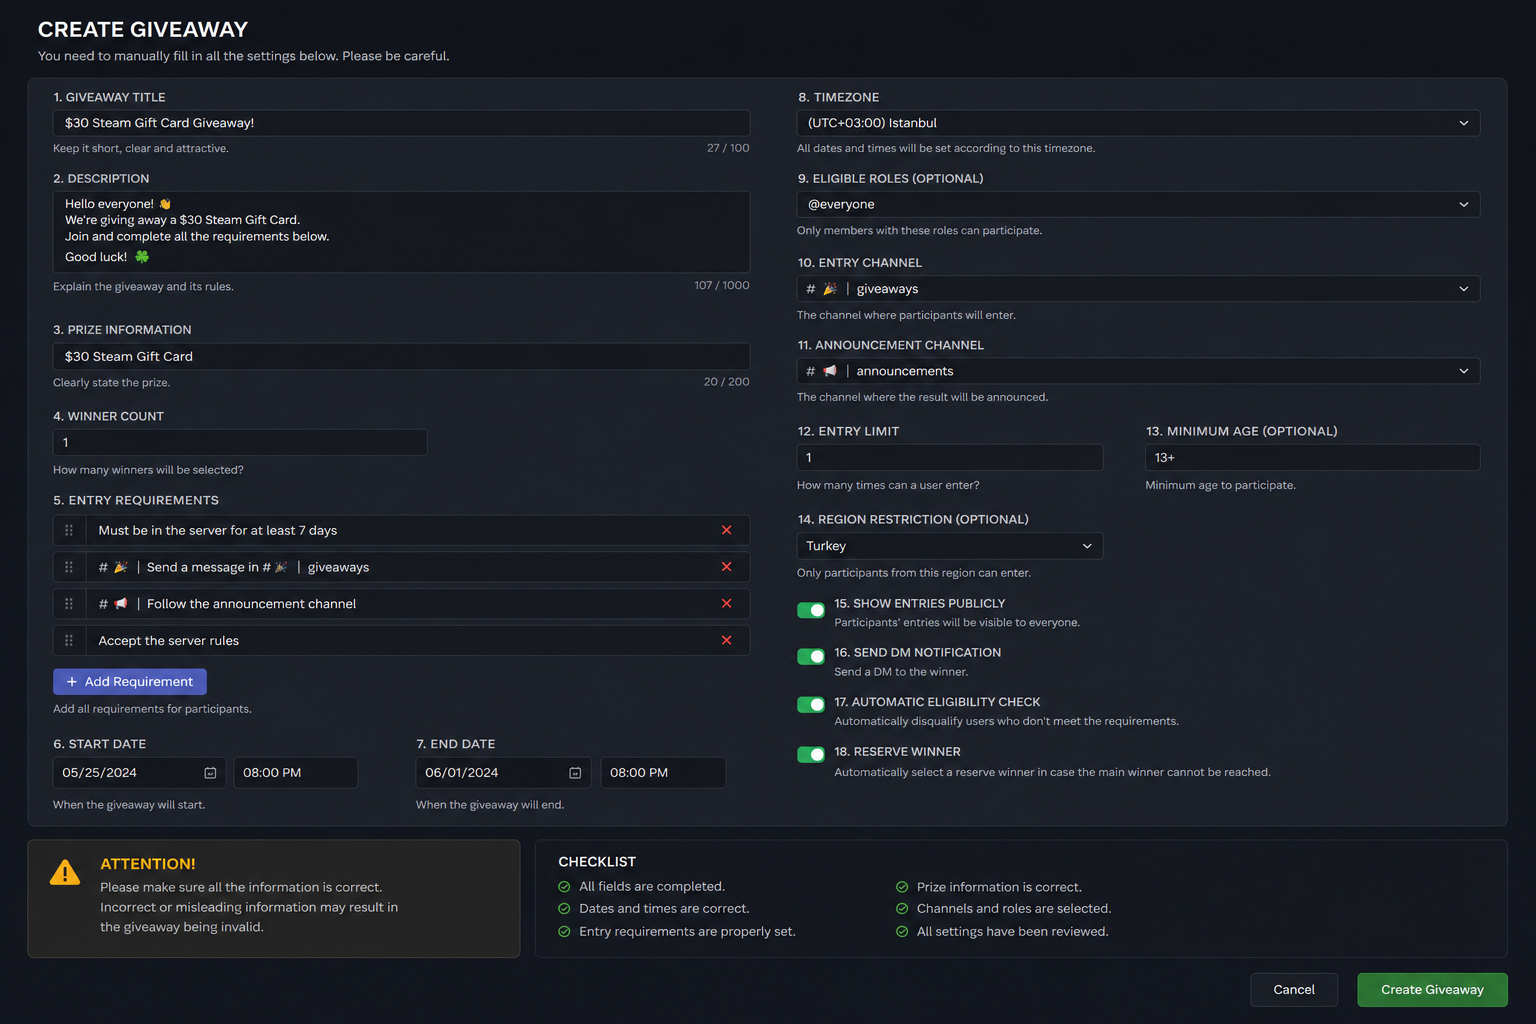Remove the 'Must be in the server' requirement
The width and height of the screenshot is (1536, 1024).
727,530
